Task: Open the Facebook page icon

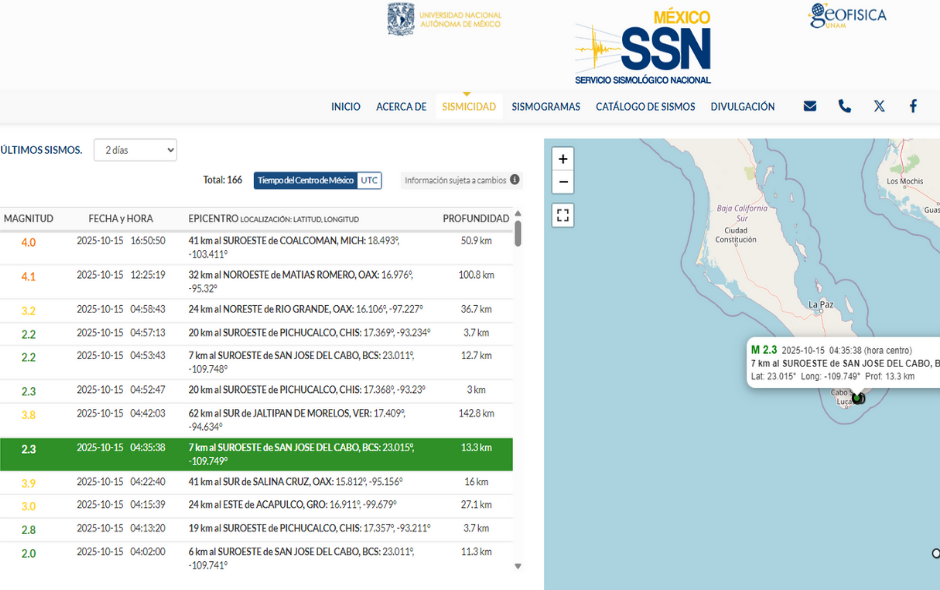Action: pyautogui.click(x=913, y=106)
